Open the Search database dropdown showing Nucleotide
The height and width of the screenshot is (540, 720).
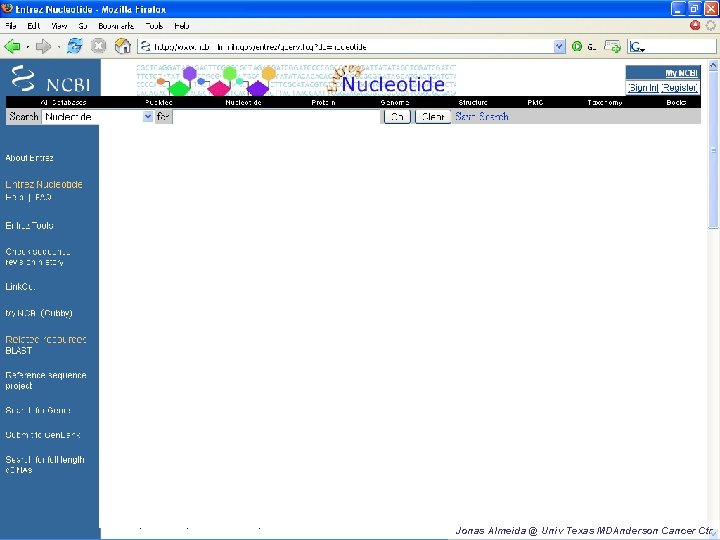click(97, 117)
